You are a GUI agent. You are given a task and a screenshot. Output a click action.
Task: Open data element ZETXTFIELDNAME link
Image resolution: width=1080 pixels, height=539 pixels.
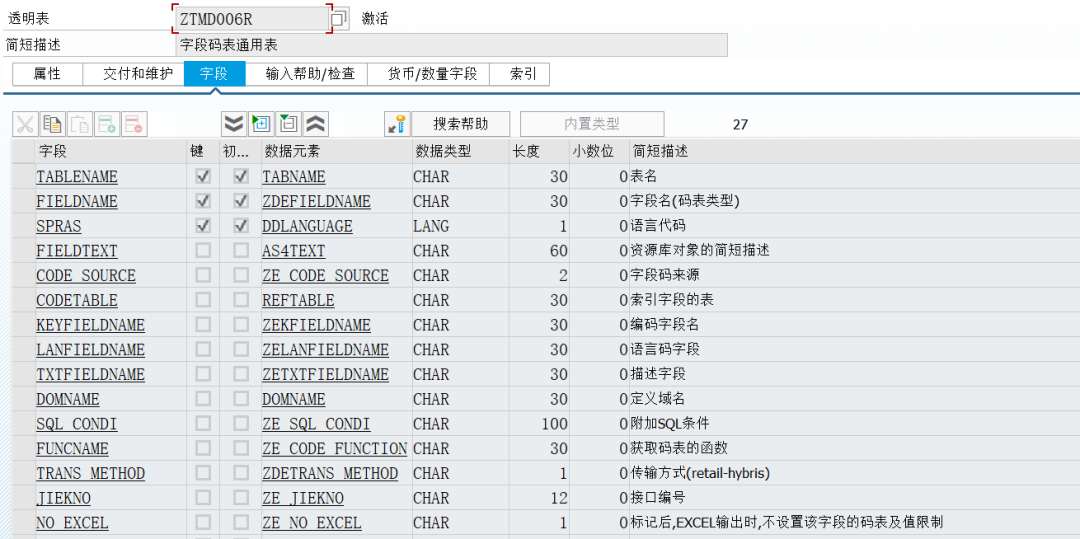point(325,374)
